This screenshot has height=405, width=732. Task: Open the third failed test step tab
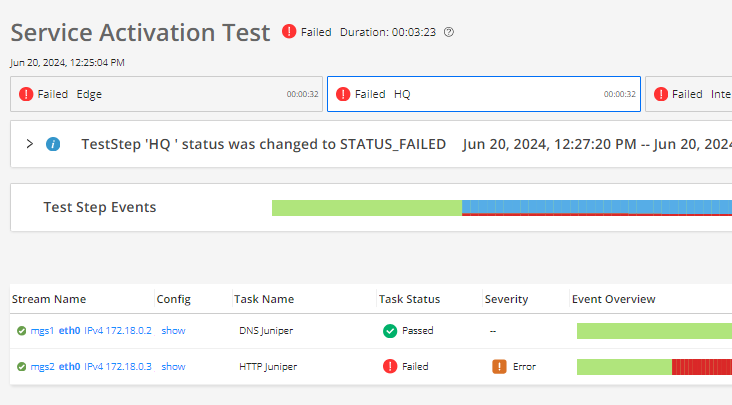[690, 94]
